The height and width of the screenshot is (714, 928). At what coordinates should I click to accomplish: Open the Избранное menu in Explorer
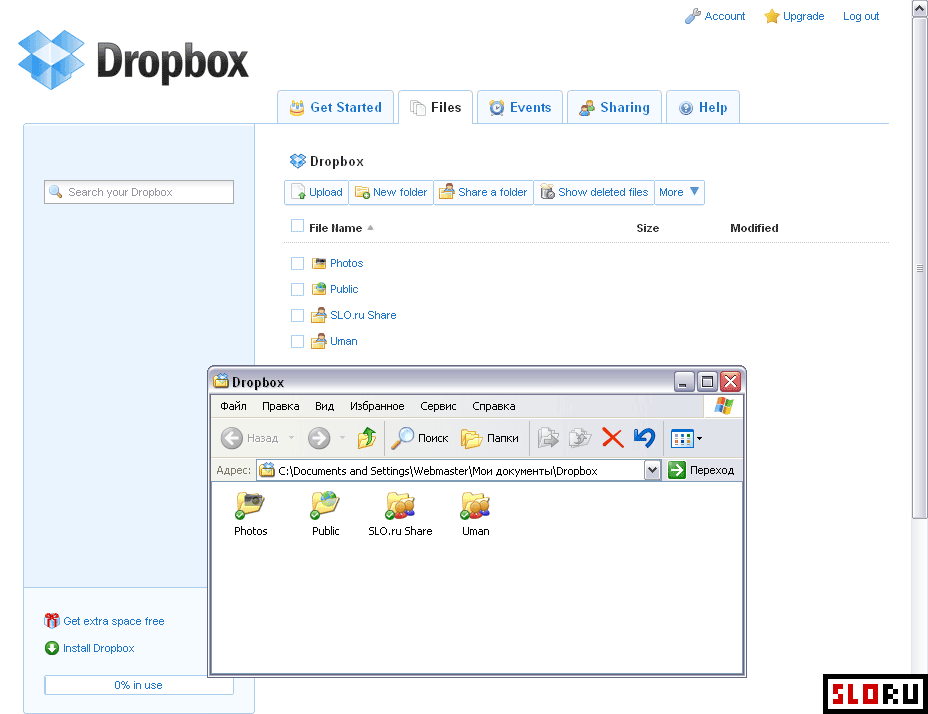377,406
